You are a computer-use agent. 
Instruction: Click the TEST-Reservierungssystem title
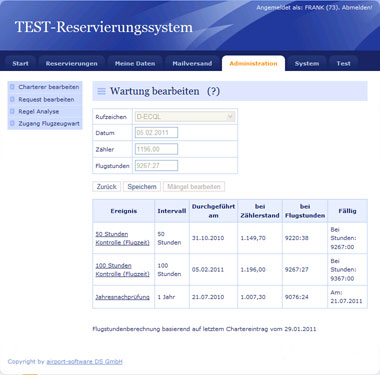[x=104, y=27]
